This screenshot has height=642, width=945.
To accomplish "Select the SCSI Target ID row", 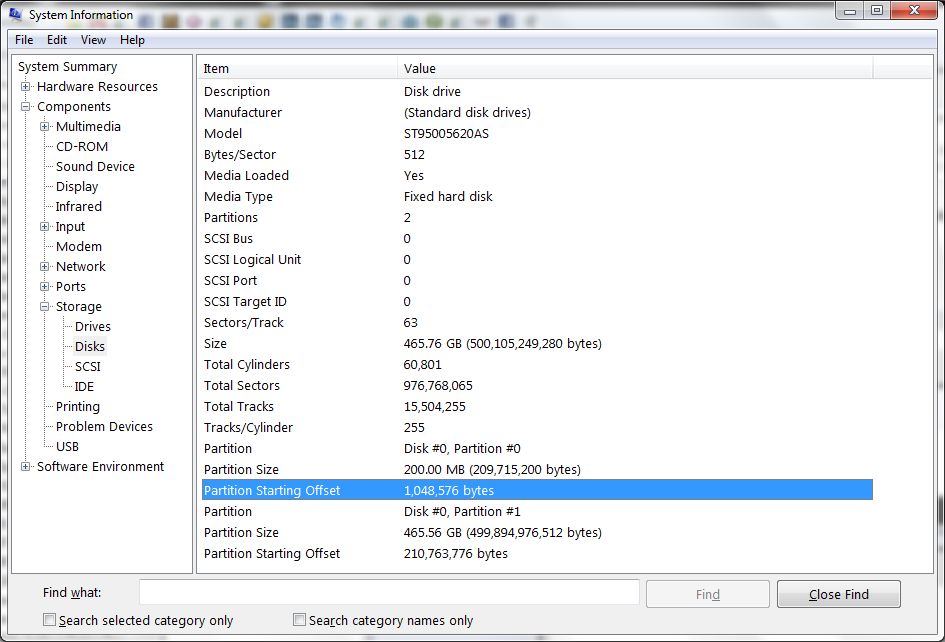I will tap(537, 301).
